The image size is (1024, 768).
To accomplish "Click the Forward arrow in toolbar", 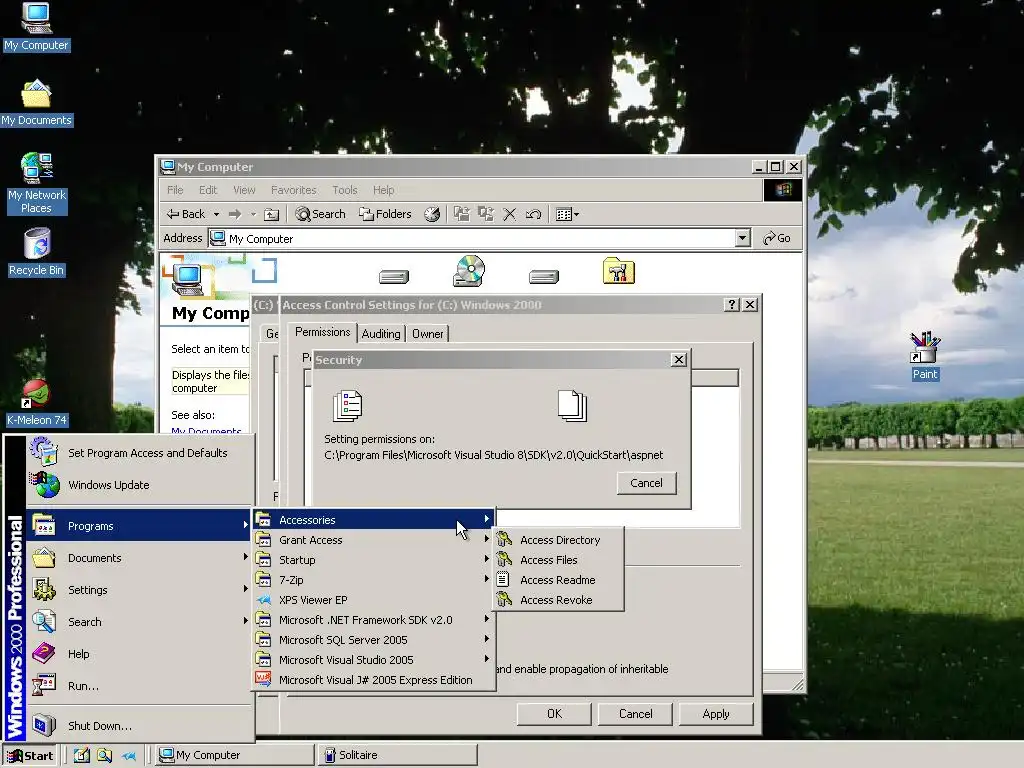I will [x=234, y=214].
